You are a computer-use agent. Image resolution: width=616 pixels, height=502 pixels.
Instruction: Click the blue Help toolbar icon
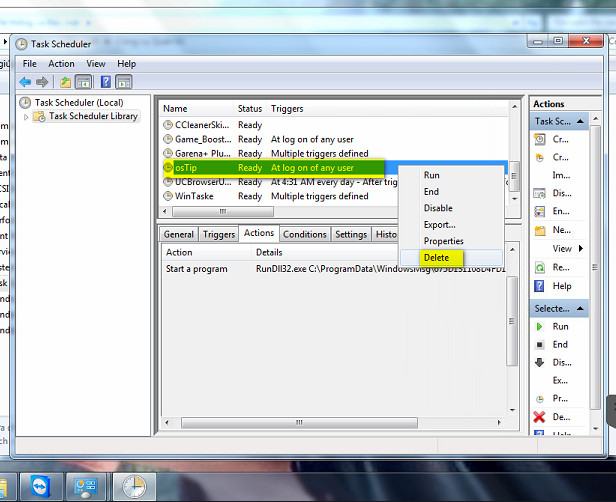[x=105, y=82]
